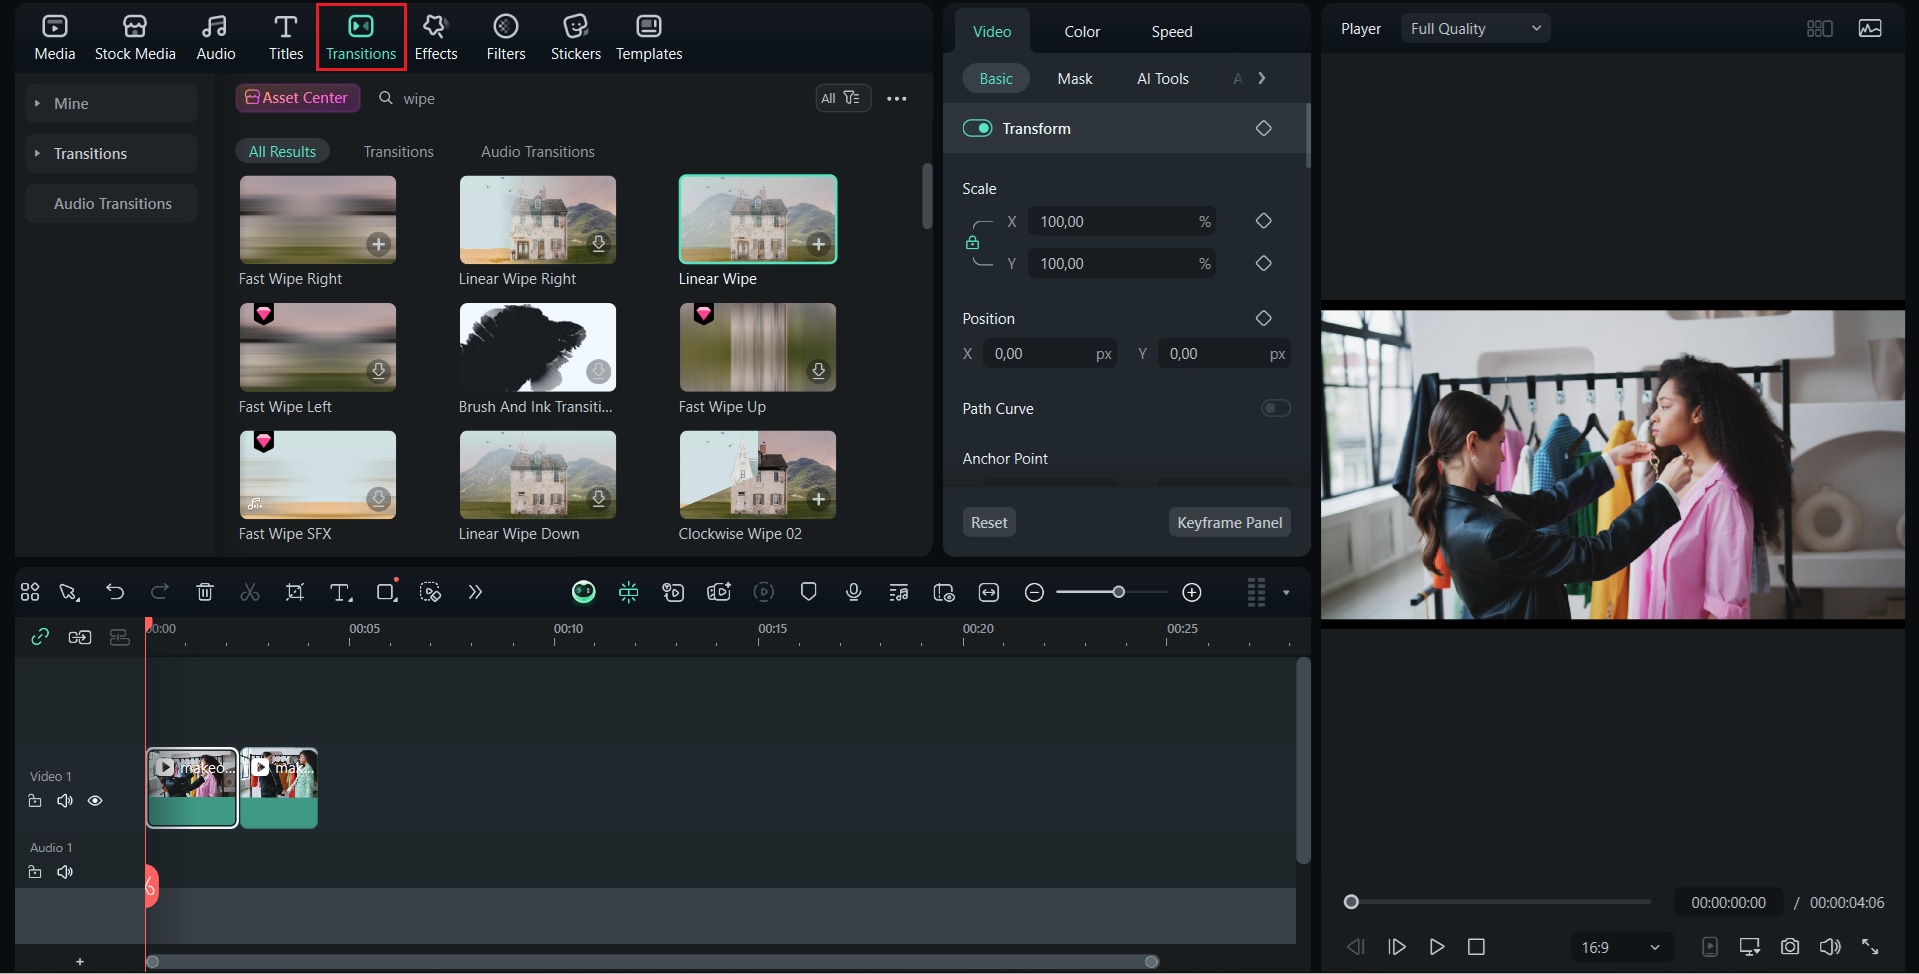Mute the Video 1 track

(x=65, y=801)
